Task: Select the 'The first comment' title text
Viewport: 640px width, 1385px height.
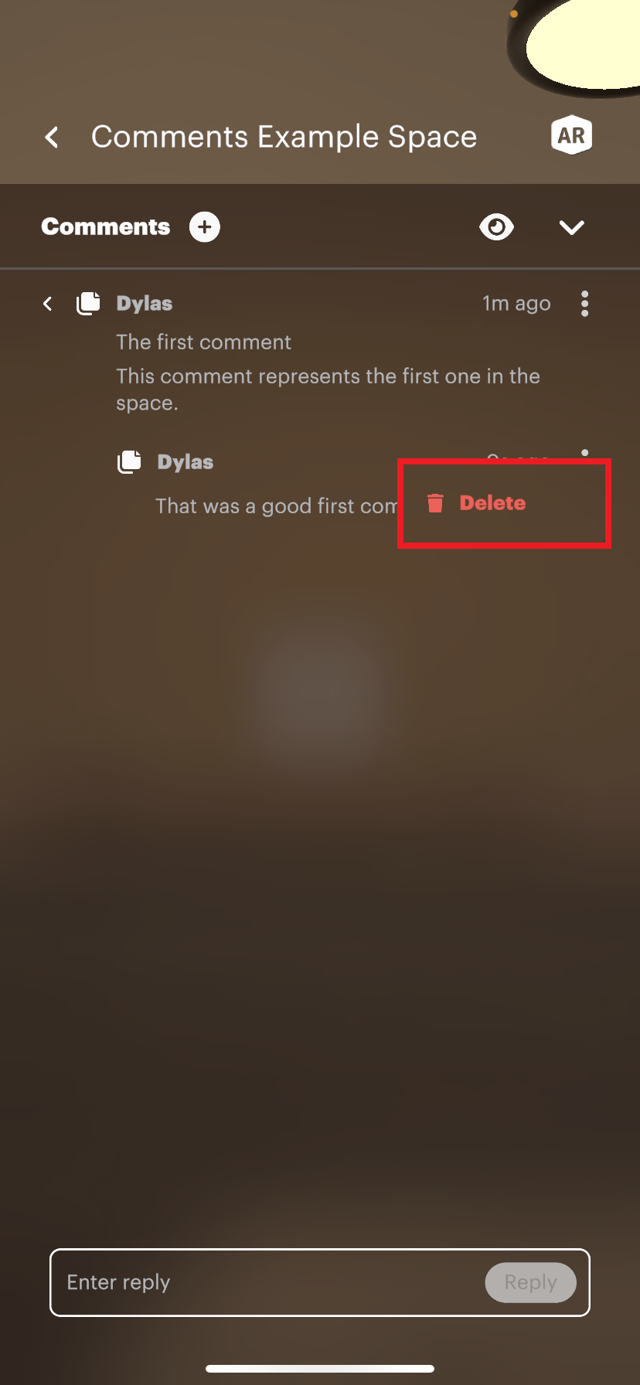Action: click(204, 342)
